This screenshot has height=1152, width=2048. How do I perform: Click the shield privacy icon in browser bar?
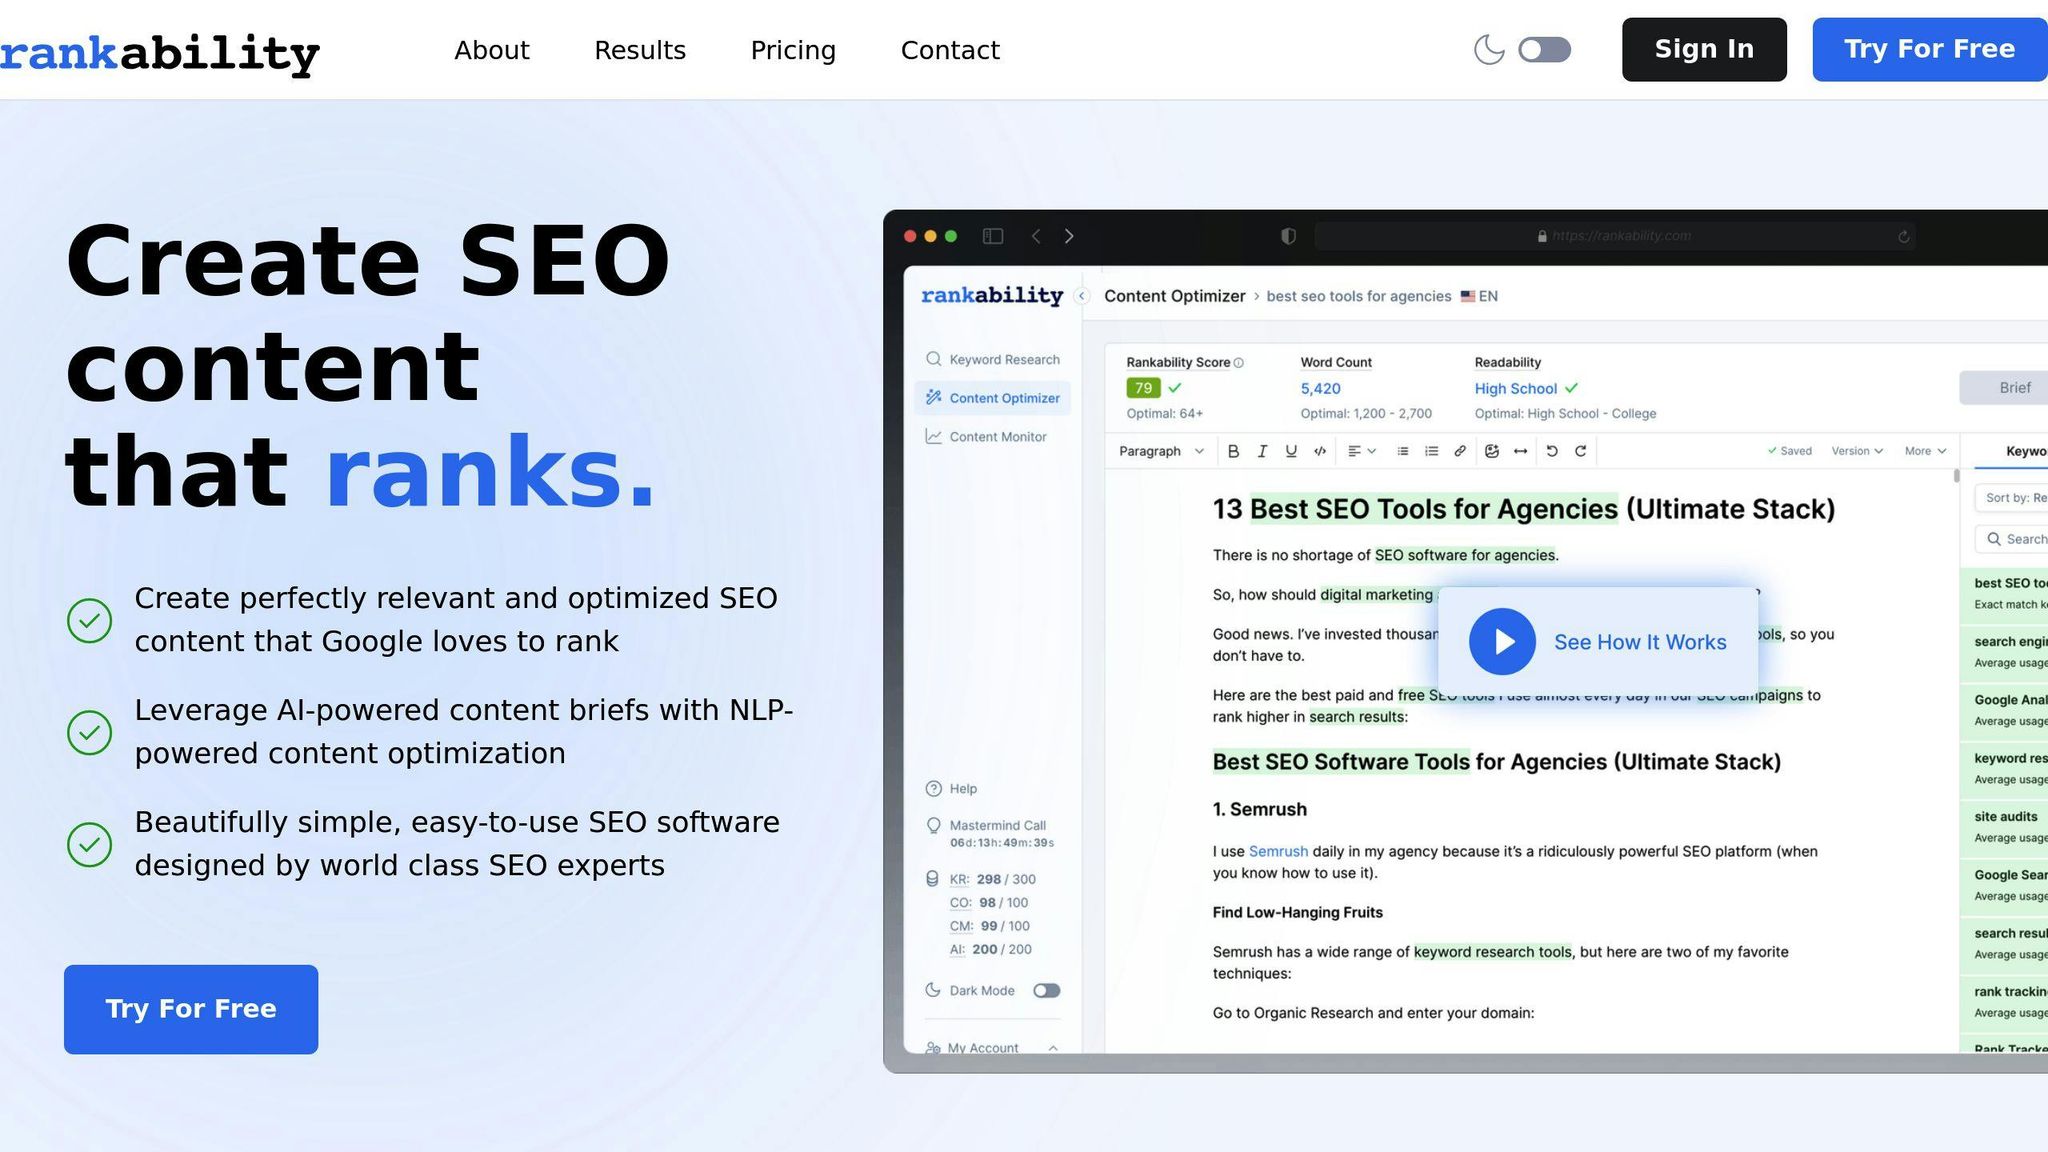tap(1288, 236)
